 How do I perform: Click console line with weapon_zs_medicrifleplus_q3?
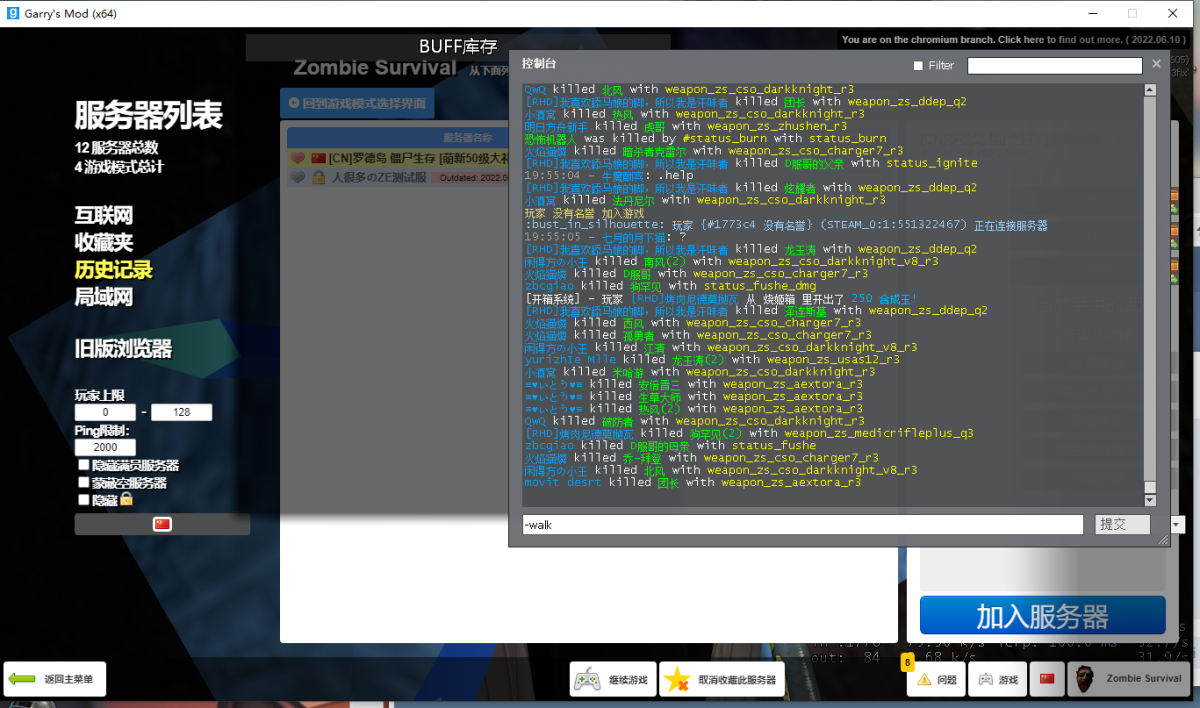click(x=748, y=433)
